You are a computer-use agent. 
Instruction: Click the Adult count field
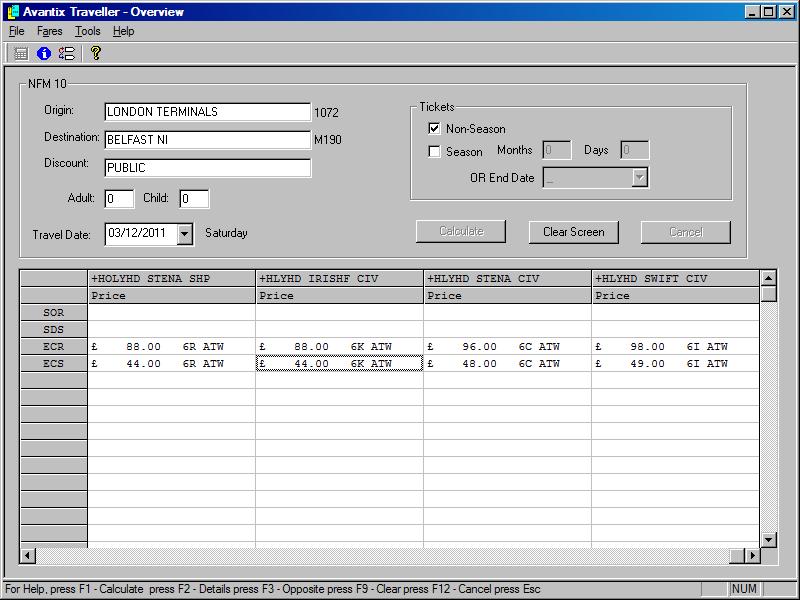[x=119, y=198]
